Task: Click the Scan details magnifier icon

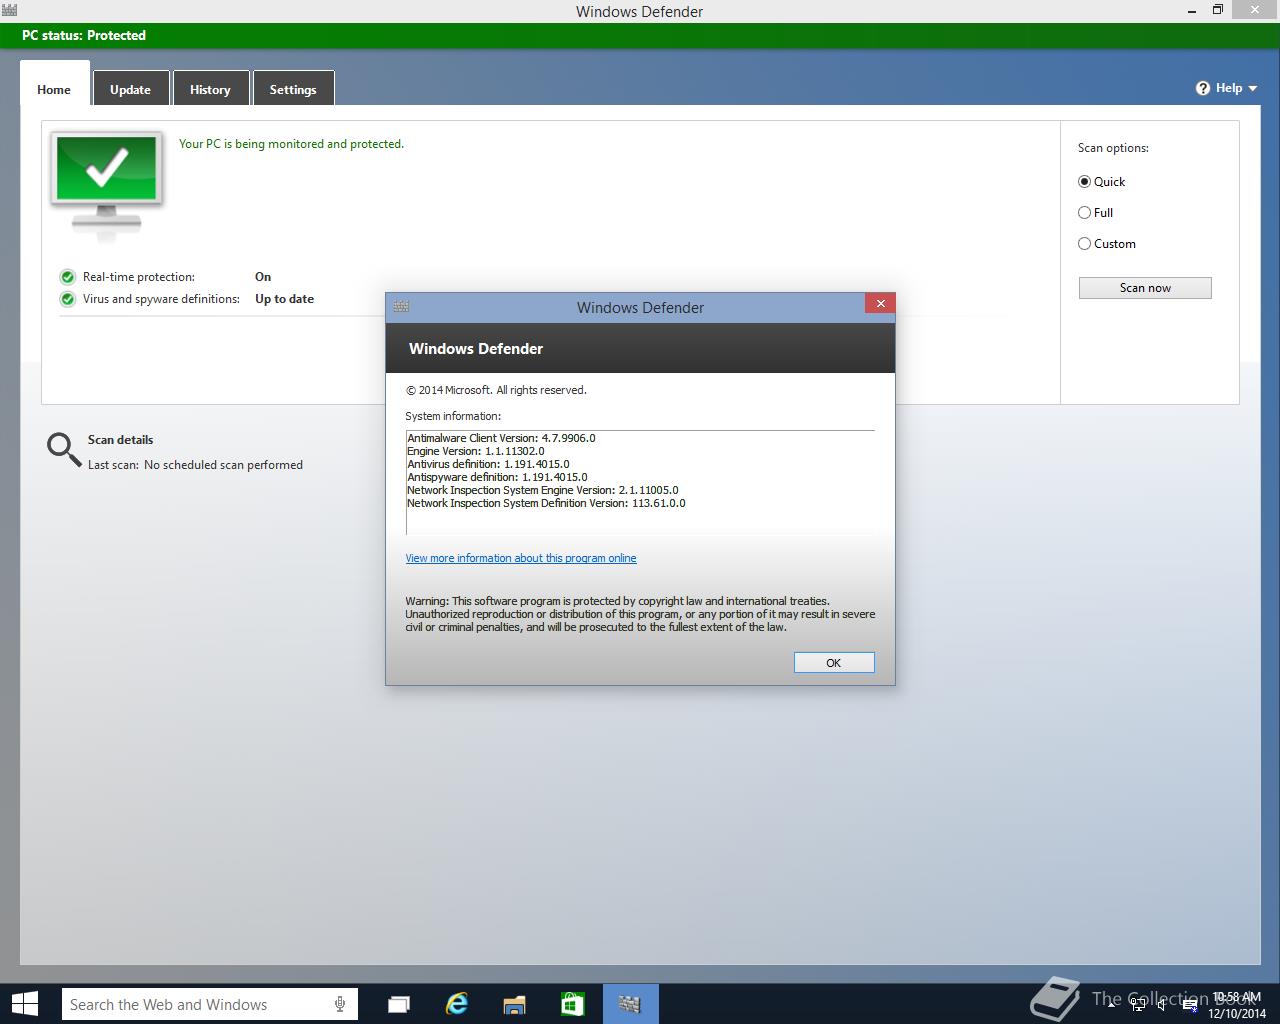Action: 64,450
